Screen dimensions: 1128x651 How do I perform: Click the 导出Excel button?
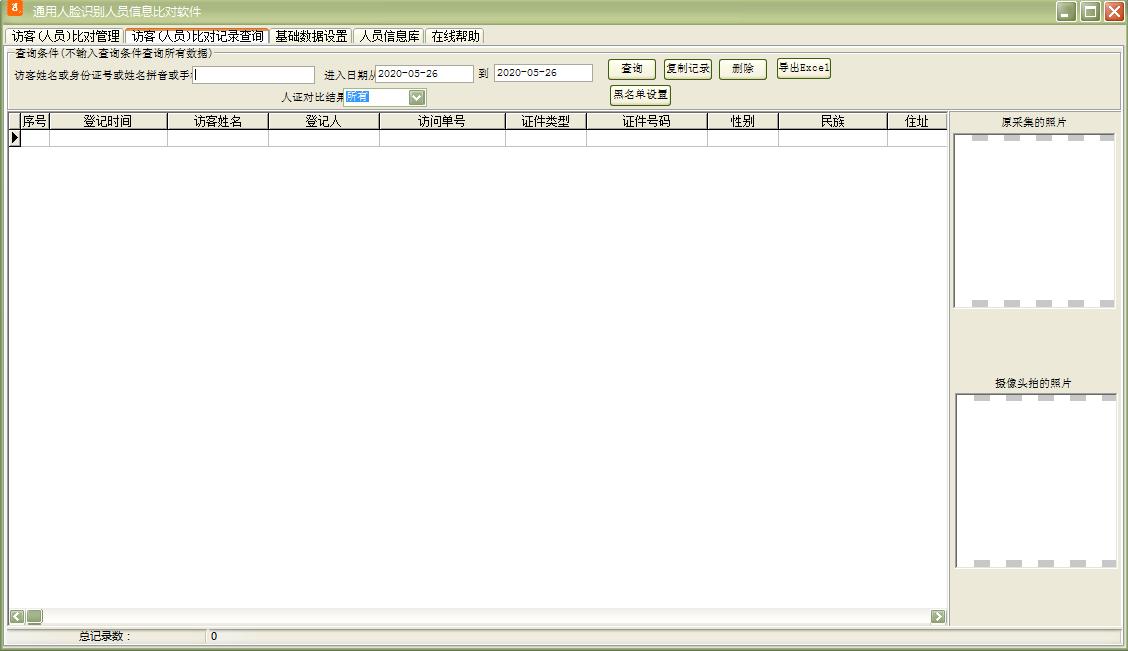coord(803,69)
